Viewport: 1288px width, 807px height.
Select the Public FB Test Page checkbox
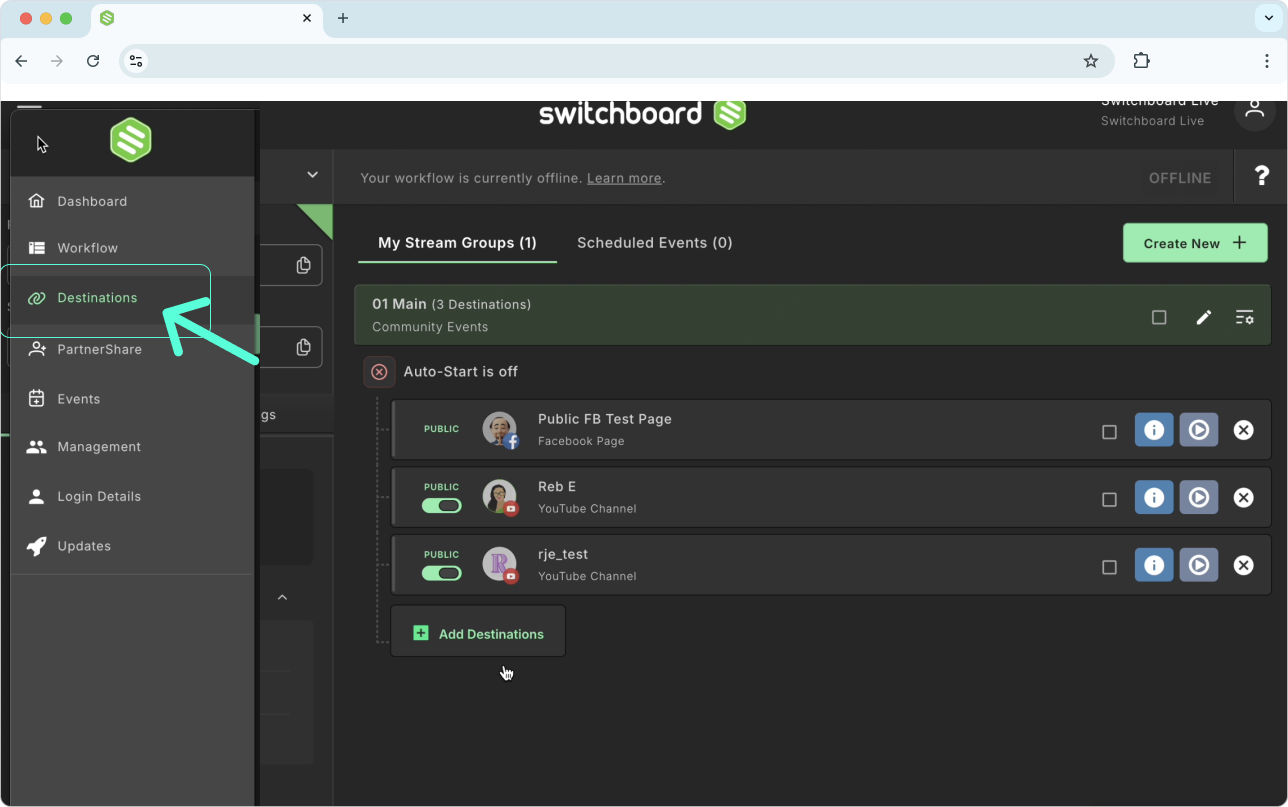(1109, 432)
